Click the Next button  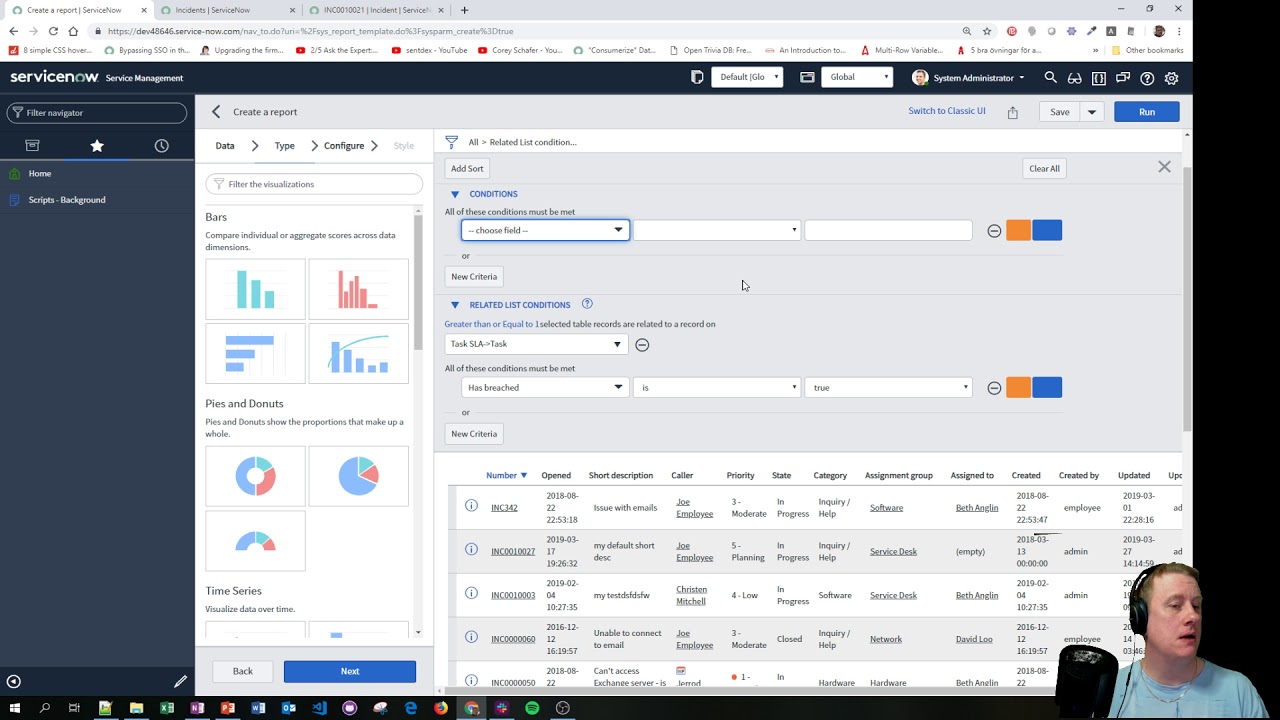(x=350, y=671)
